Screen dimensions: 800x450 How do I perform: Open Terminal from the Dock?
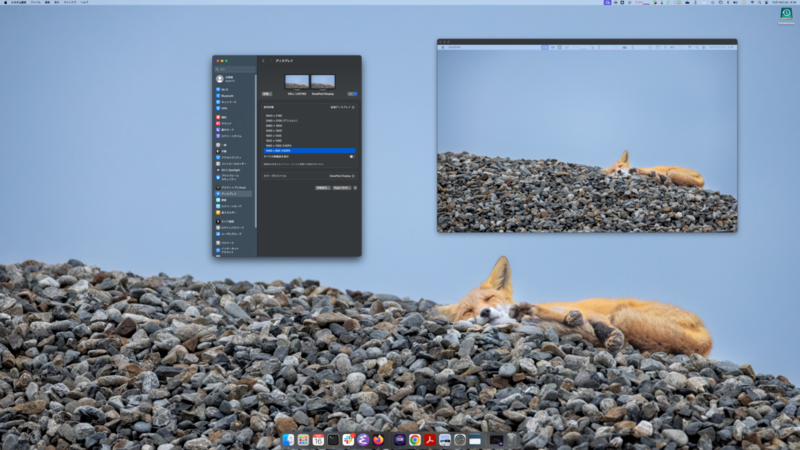click(x=333, y=440)
